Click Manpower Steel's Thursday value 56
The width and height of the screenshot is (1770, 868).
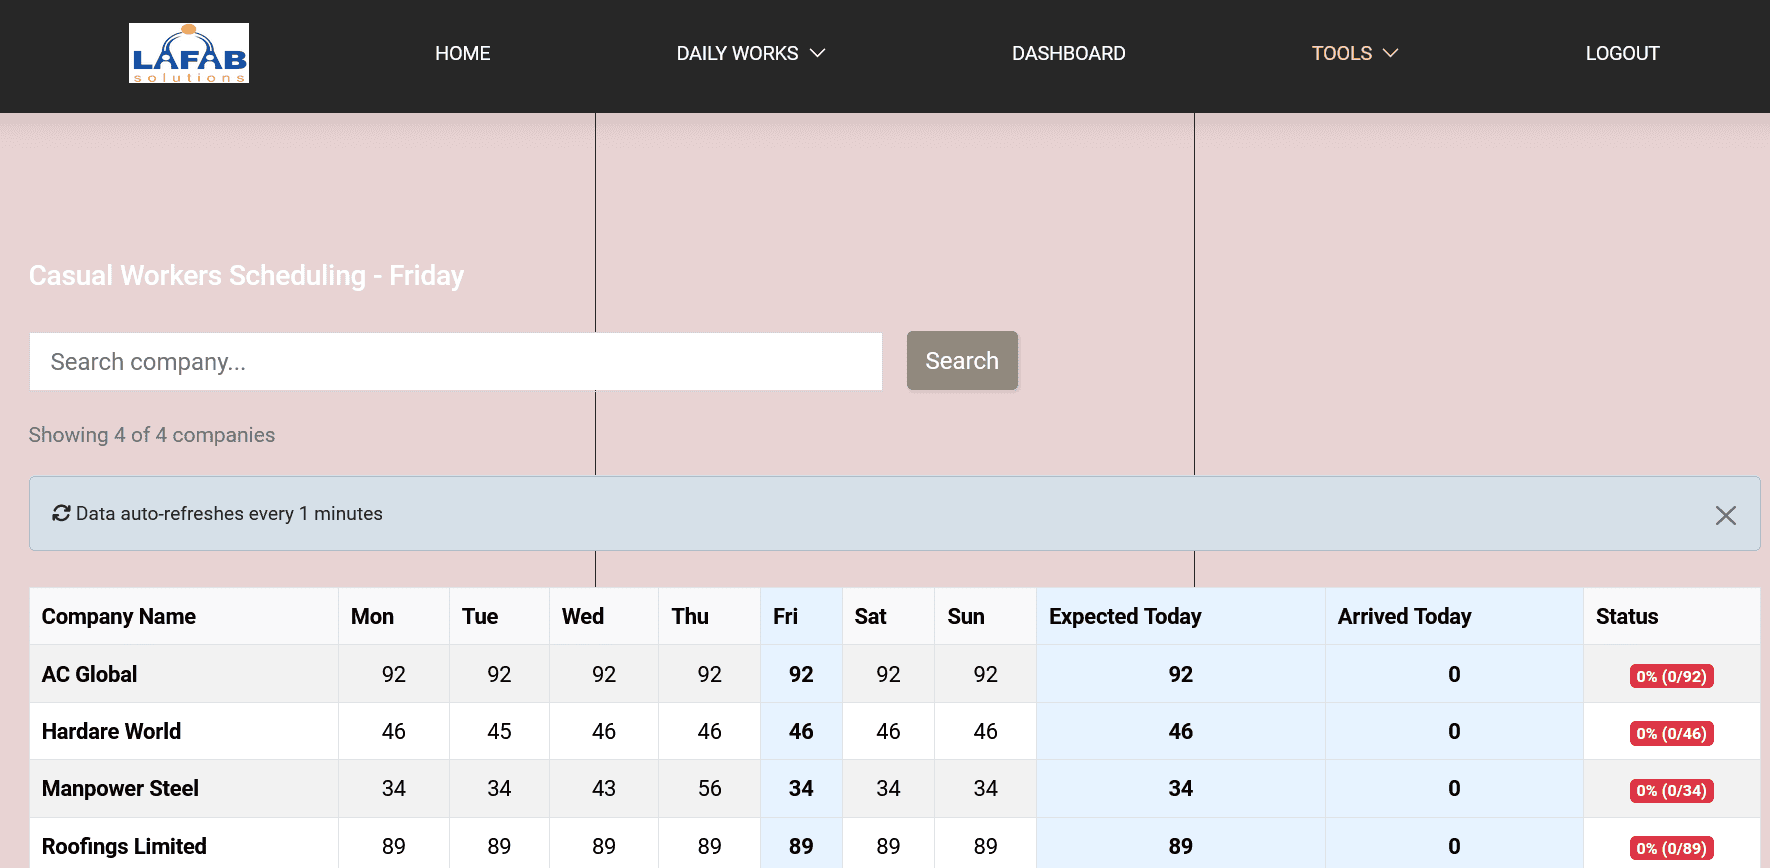tap(709, 788)
